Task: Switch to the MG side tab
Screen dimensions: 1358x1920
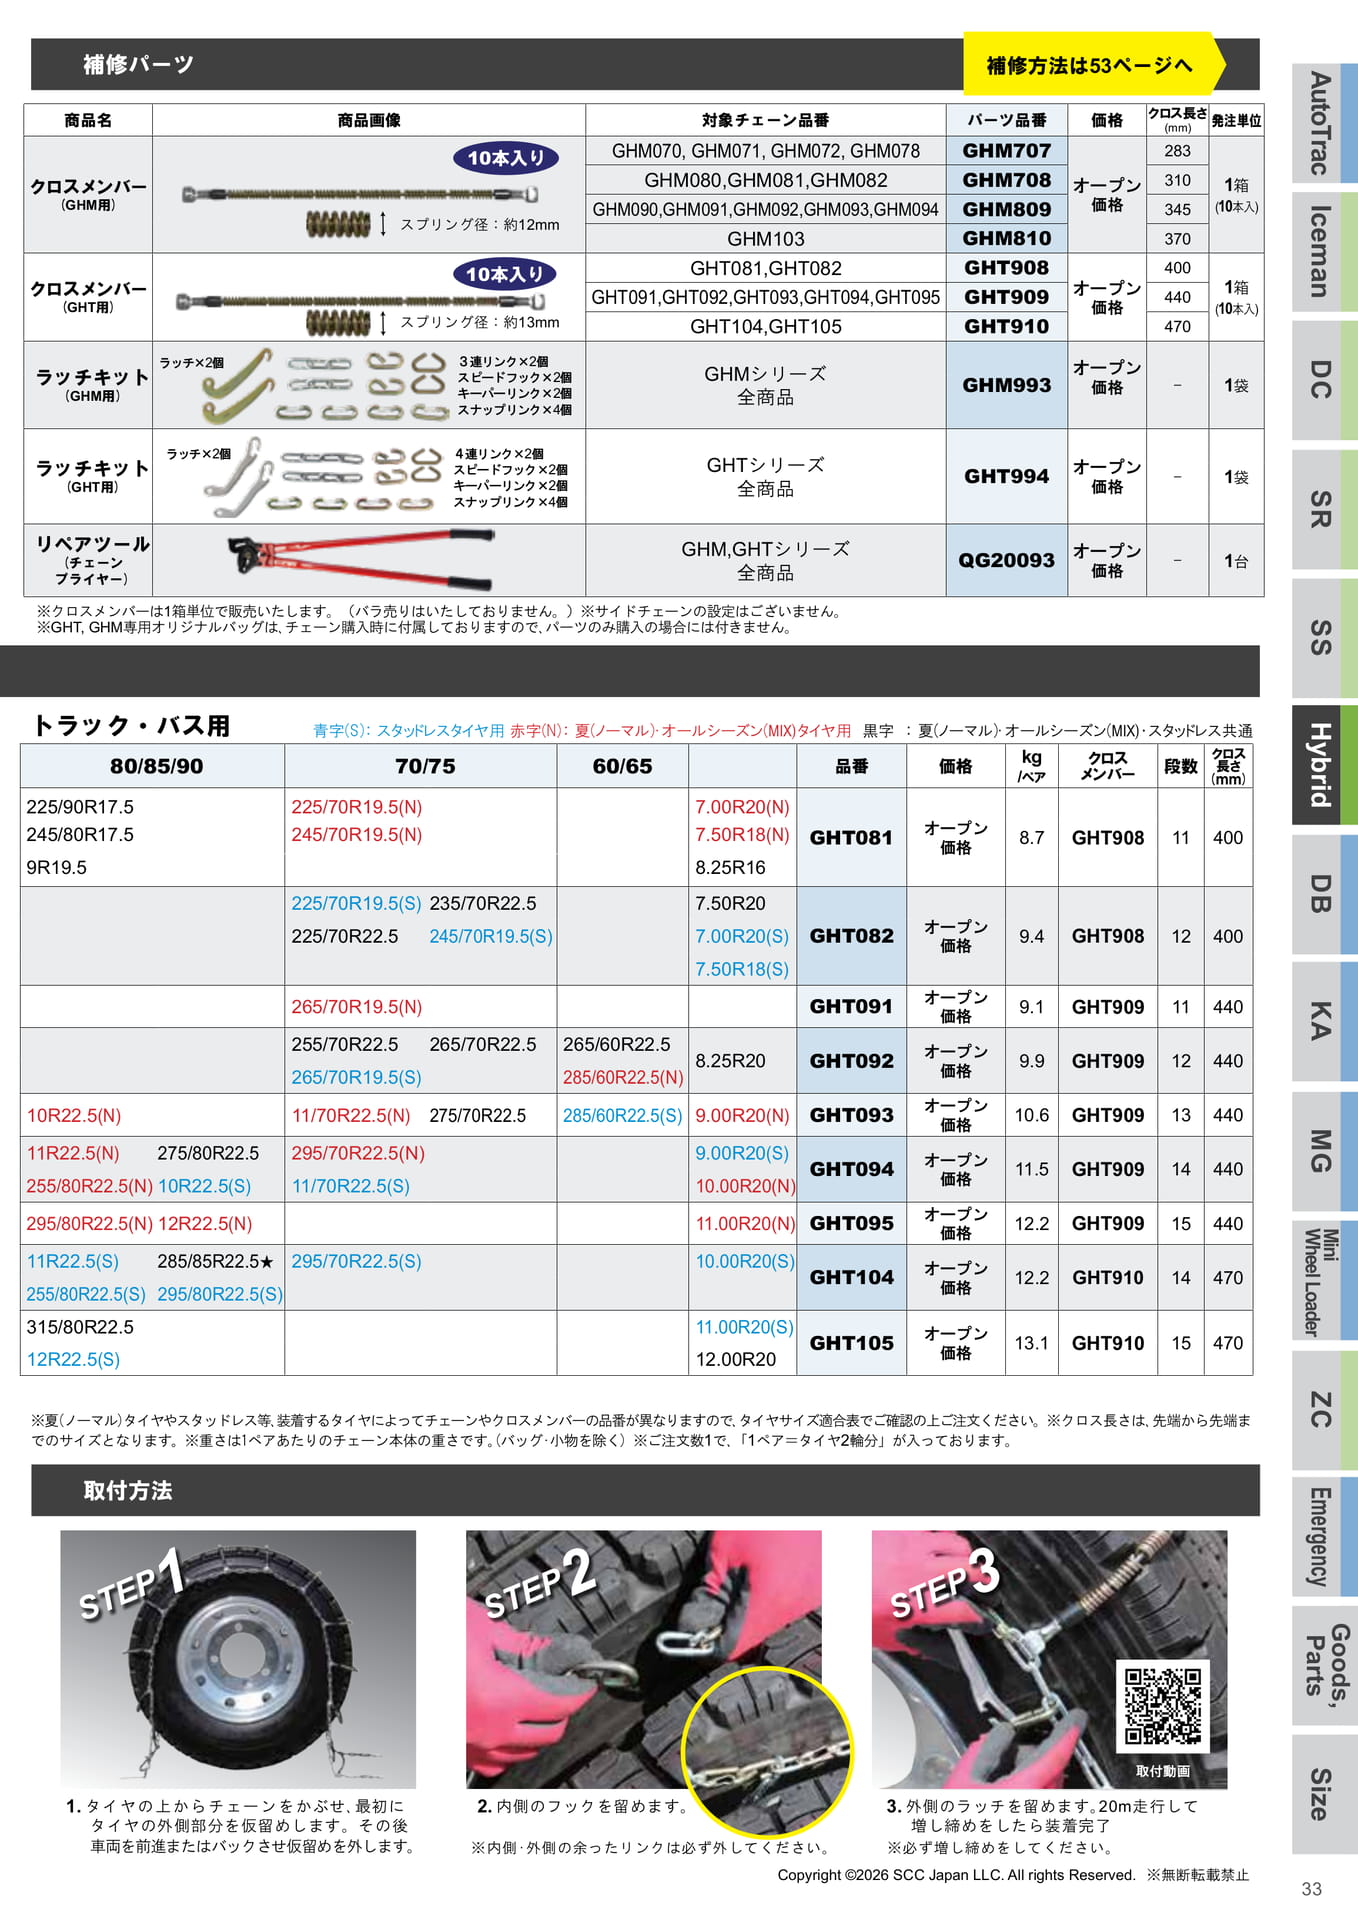Action: click(1324, 1151)
